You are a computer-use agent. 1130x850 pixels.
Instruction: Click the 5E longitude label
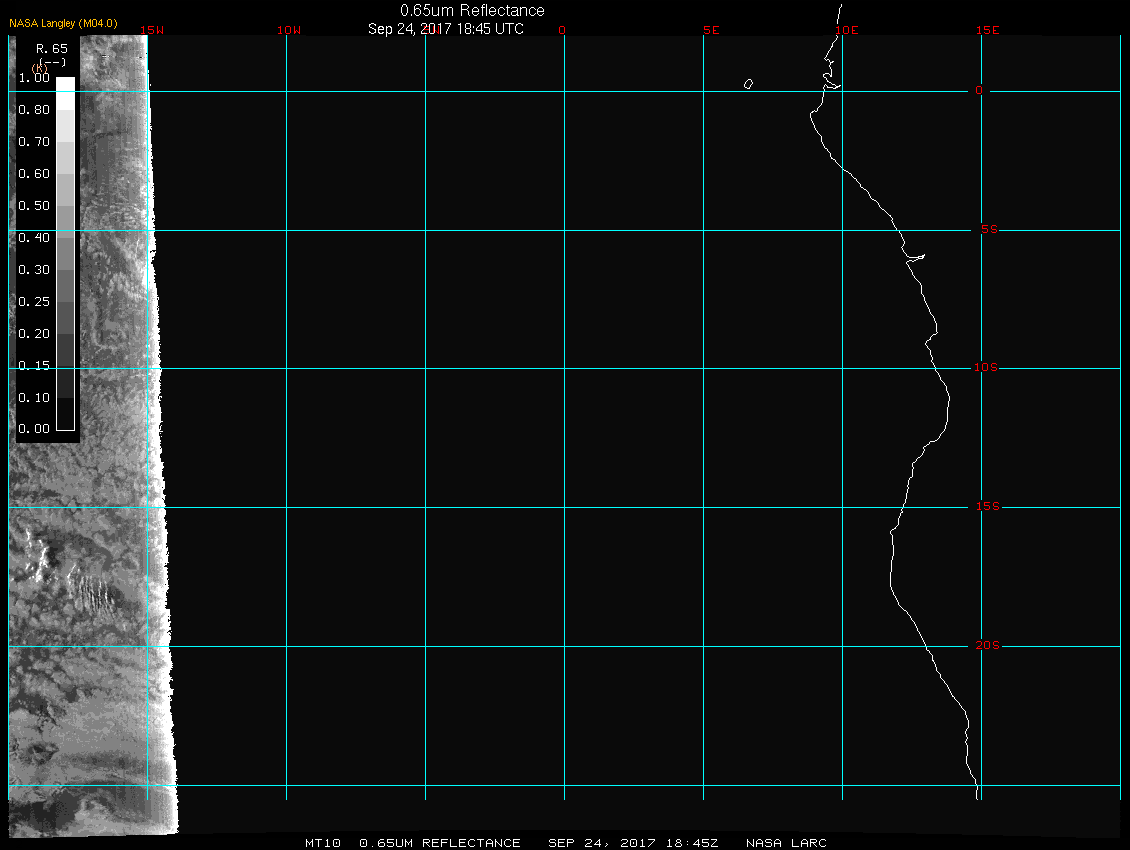pos(712,30)
